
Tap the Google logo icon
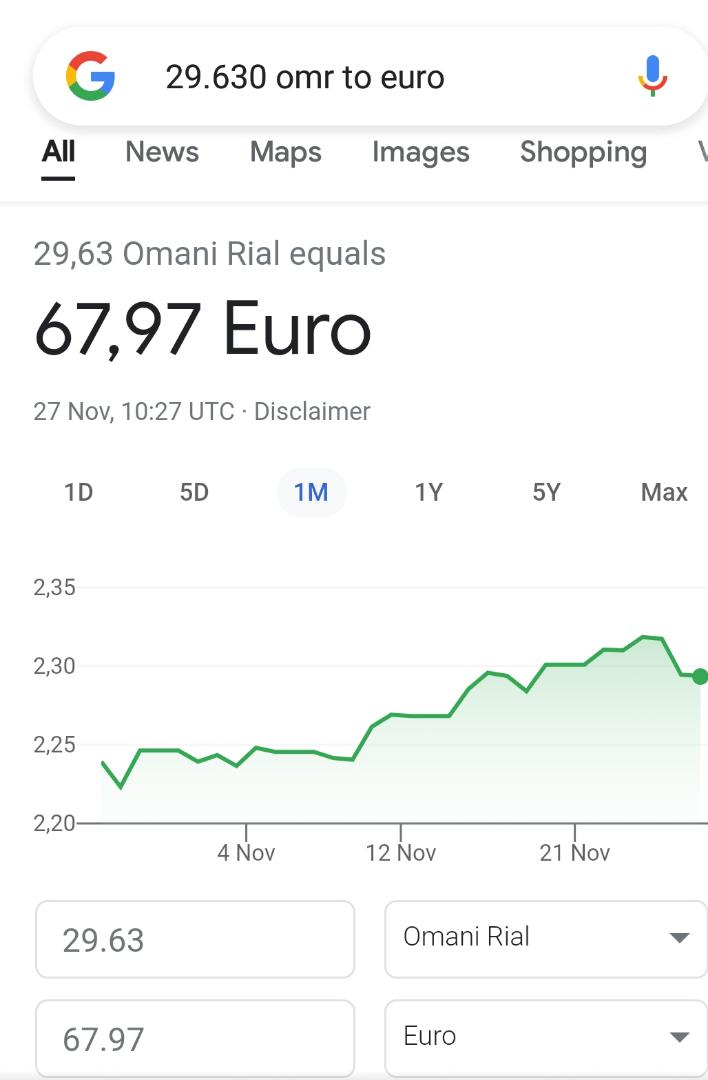coord(90,76)
